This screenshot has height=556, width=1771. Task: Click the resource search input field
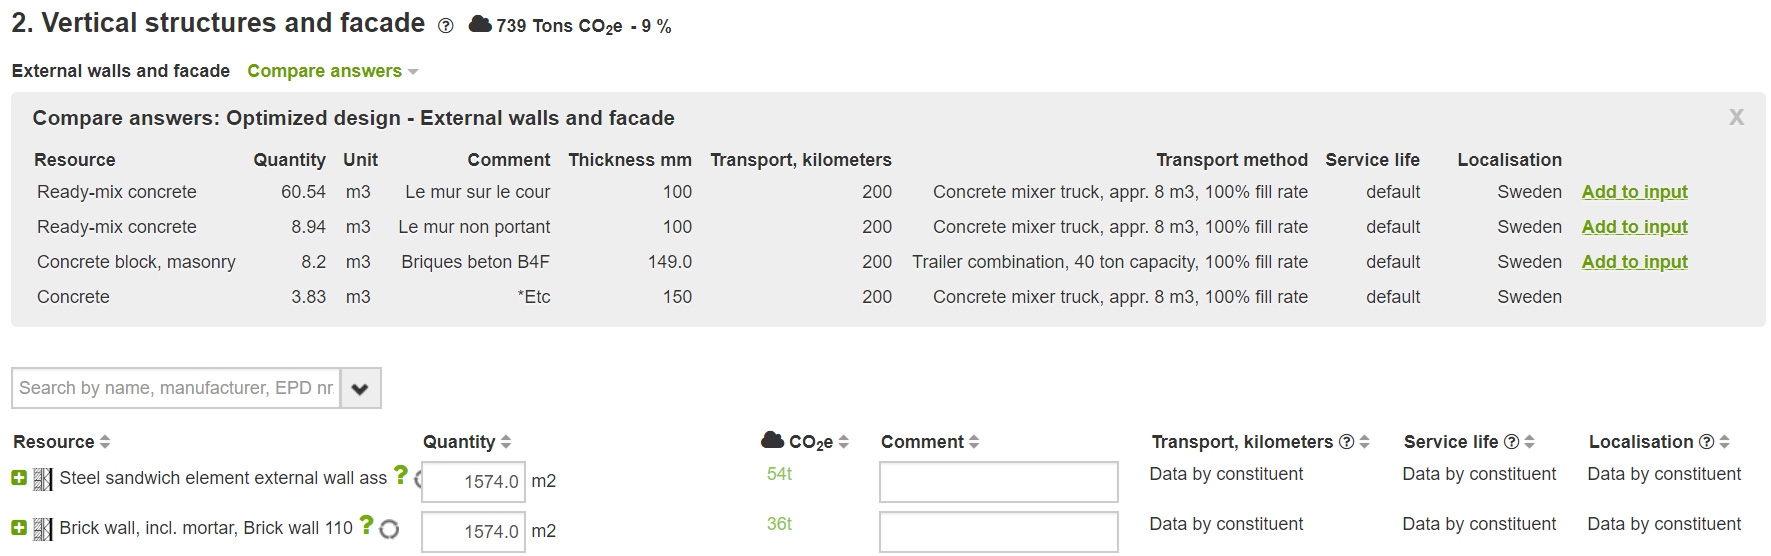click(x=176, y=388)
